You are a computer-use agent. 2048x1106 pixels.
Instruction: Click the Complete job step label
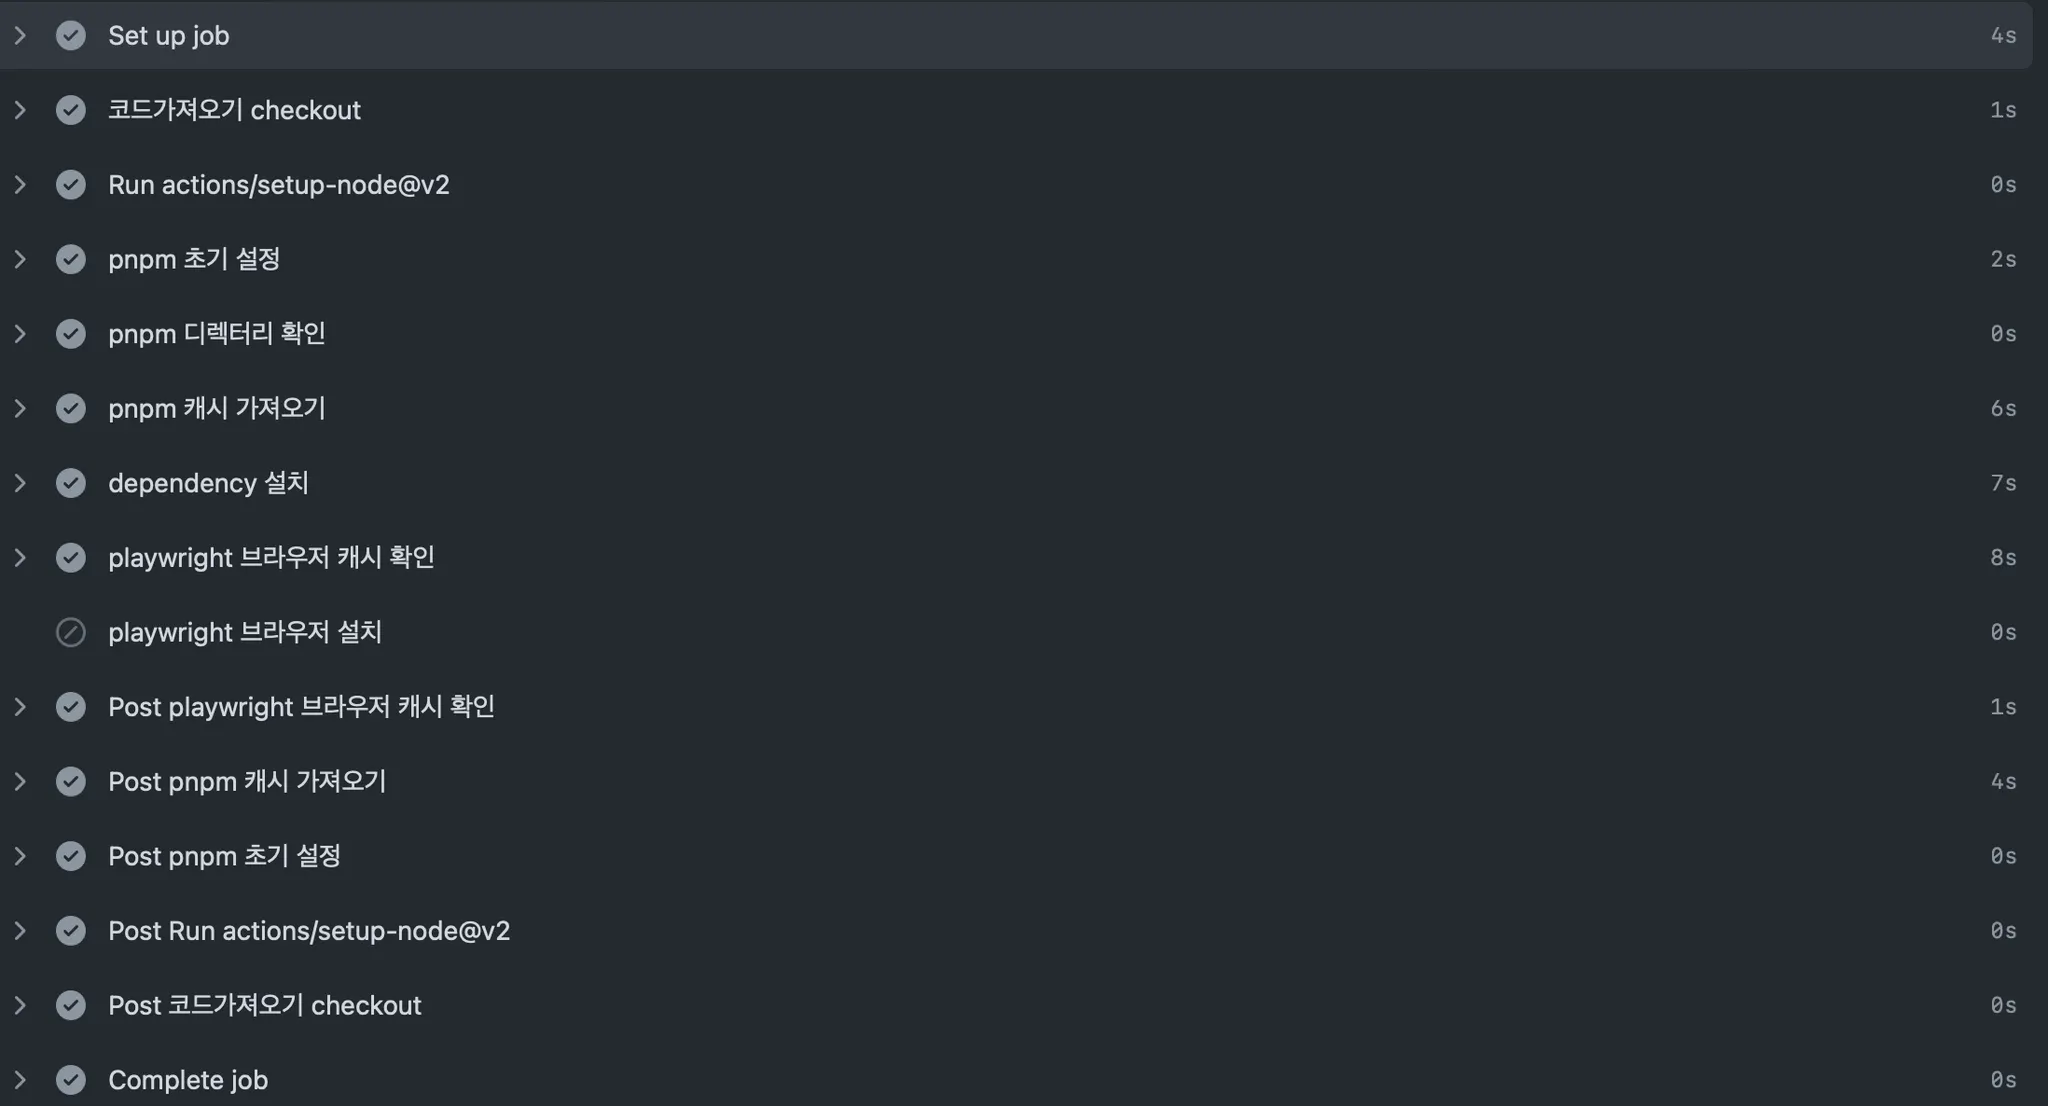click(x=188, y=1080)
